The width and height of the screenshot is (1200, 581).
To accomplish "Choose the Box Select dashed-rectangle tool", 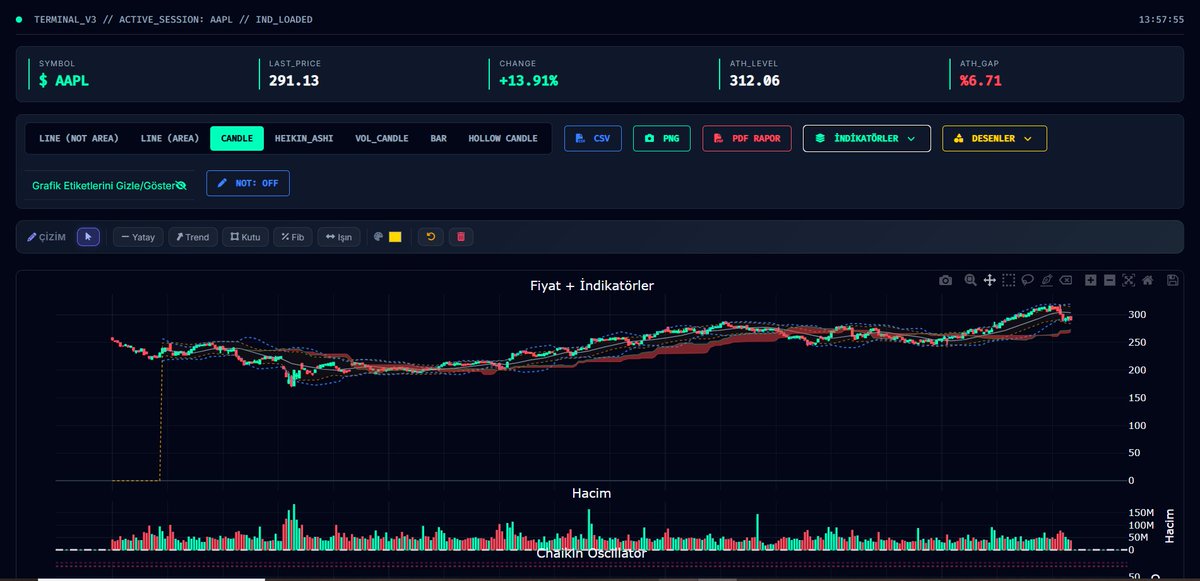I will pyautogui.click(x=1009, y=280).
